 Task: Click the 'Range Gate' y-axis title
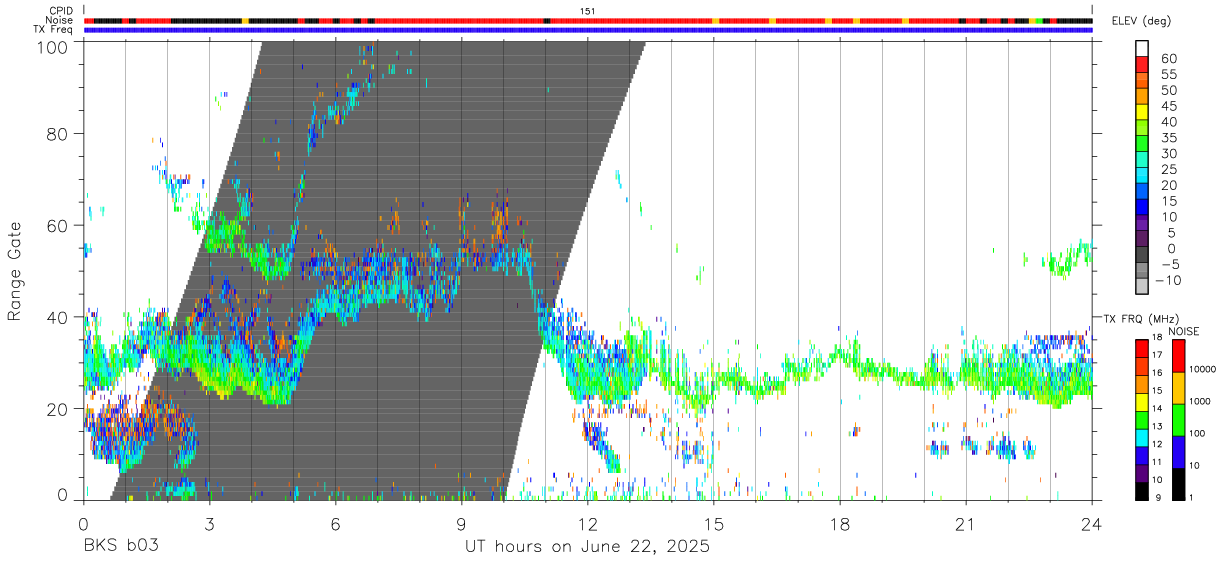click(15, 272)
